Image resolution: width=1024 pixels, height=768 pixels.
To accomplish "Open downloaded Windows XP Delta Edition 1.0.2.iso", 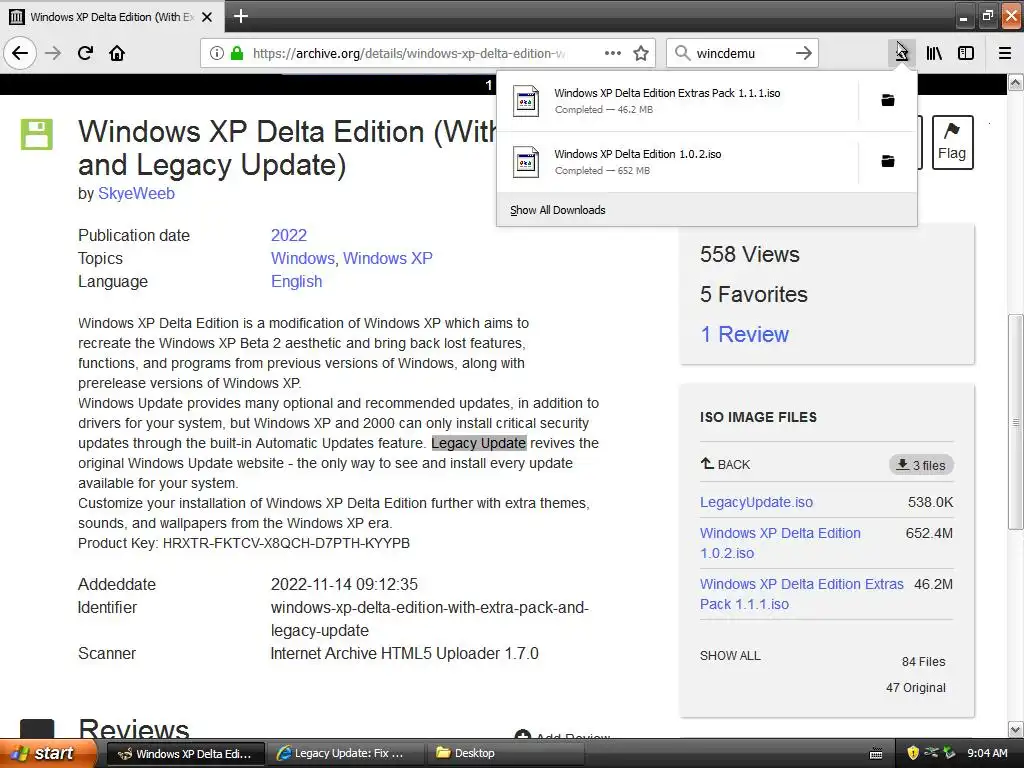I will tap(679, 162).
